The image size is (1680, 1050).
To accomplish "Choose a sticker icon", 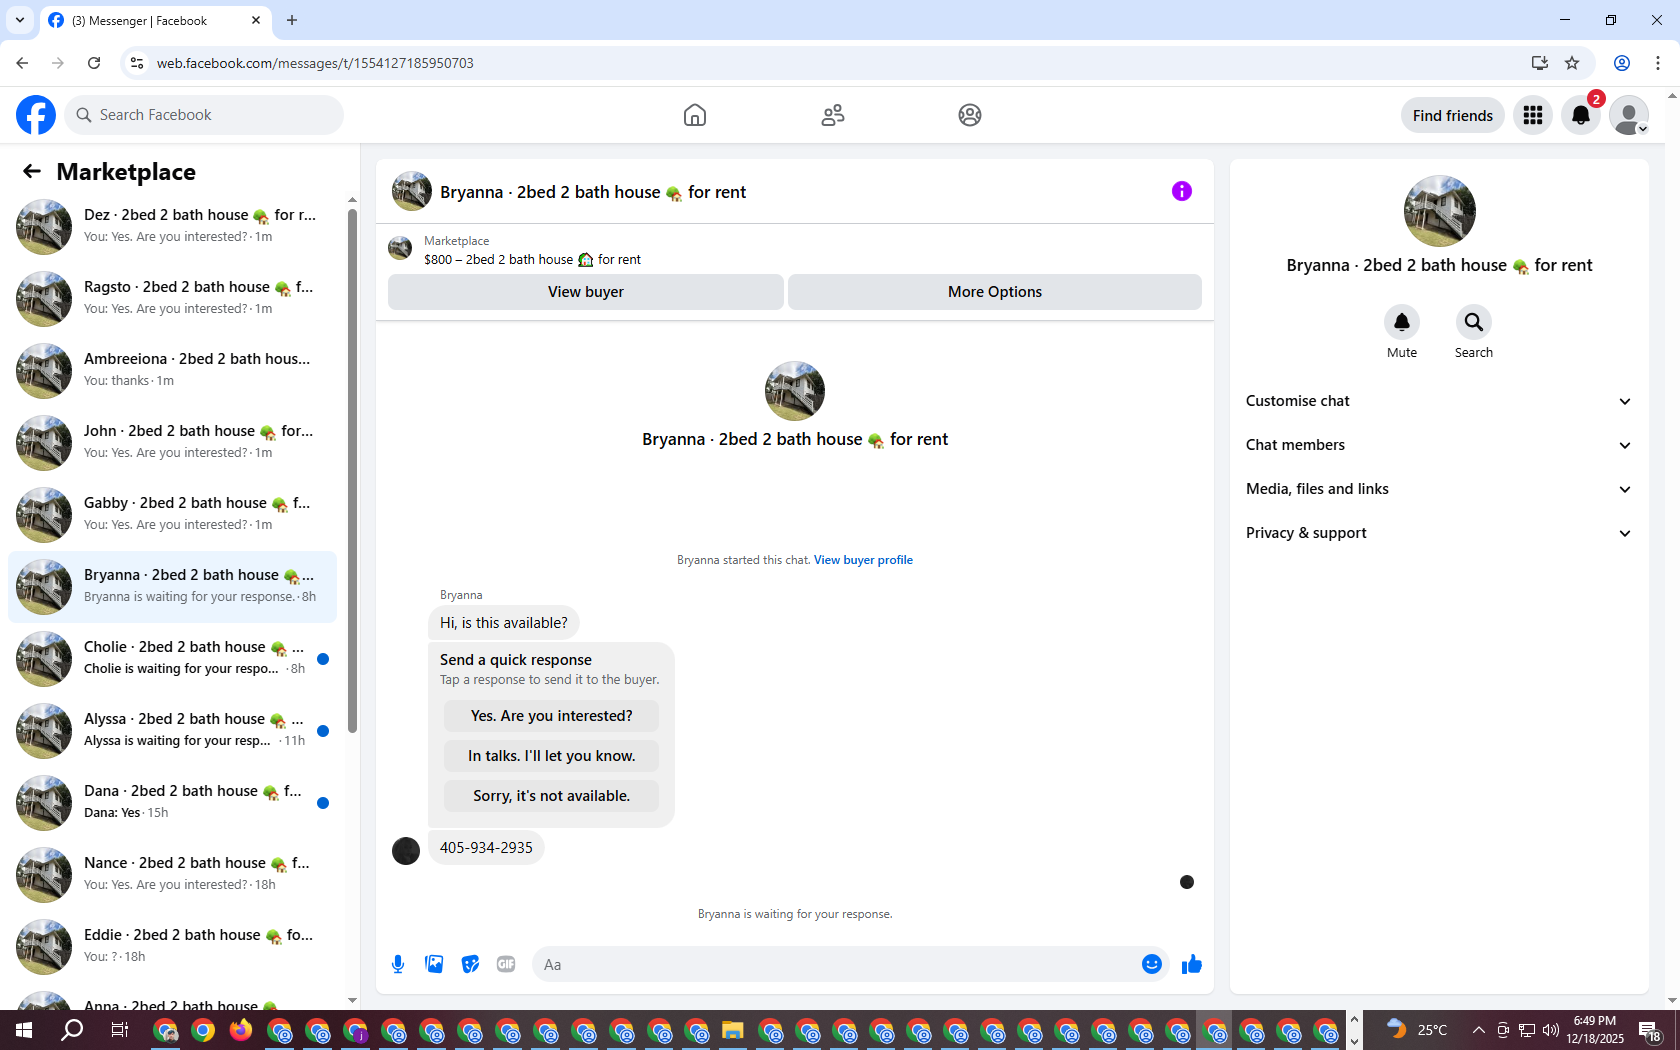I will 470,964.
